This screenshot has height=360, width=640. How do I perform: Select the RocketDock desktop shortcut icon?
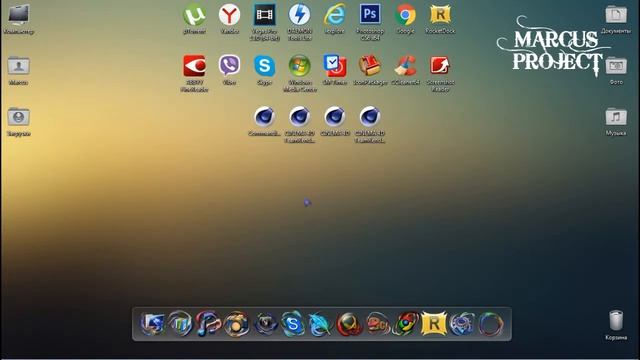[440, 15]
